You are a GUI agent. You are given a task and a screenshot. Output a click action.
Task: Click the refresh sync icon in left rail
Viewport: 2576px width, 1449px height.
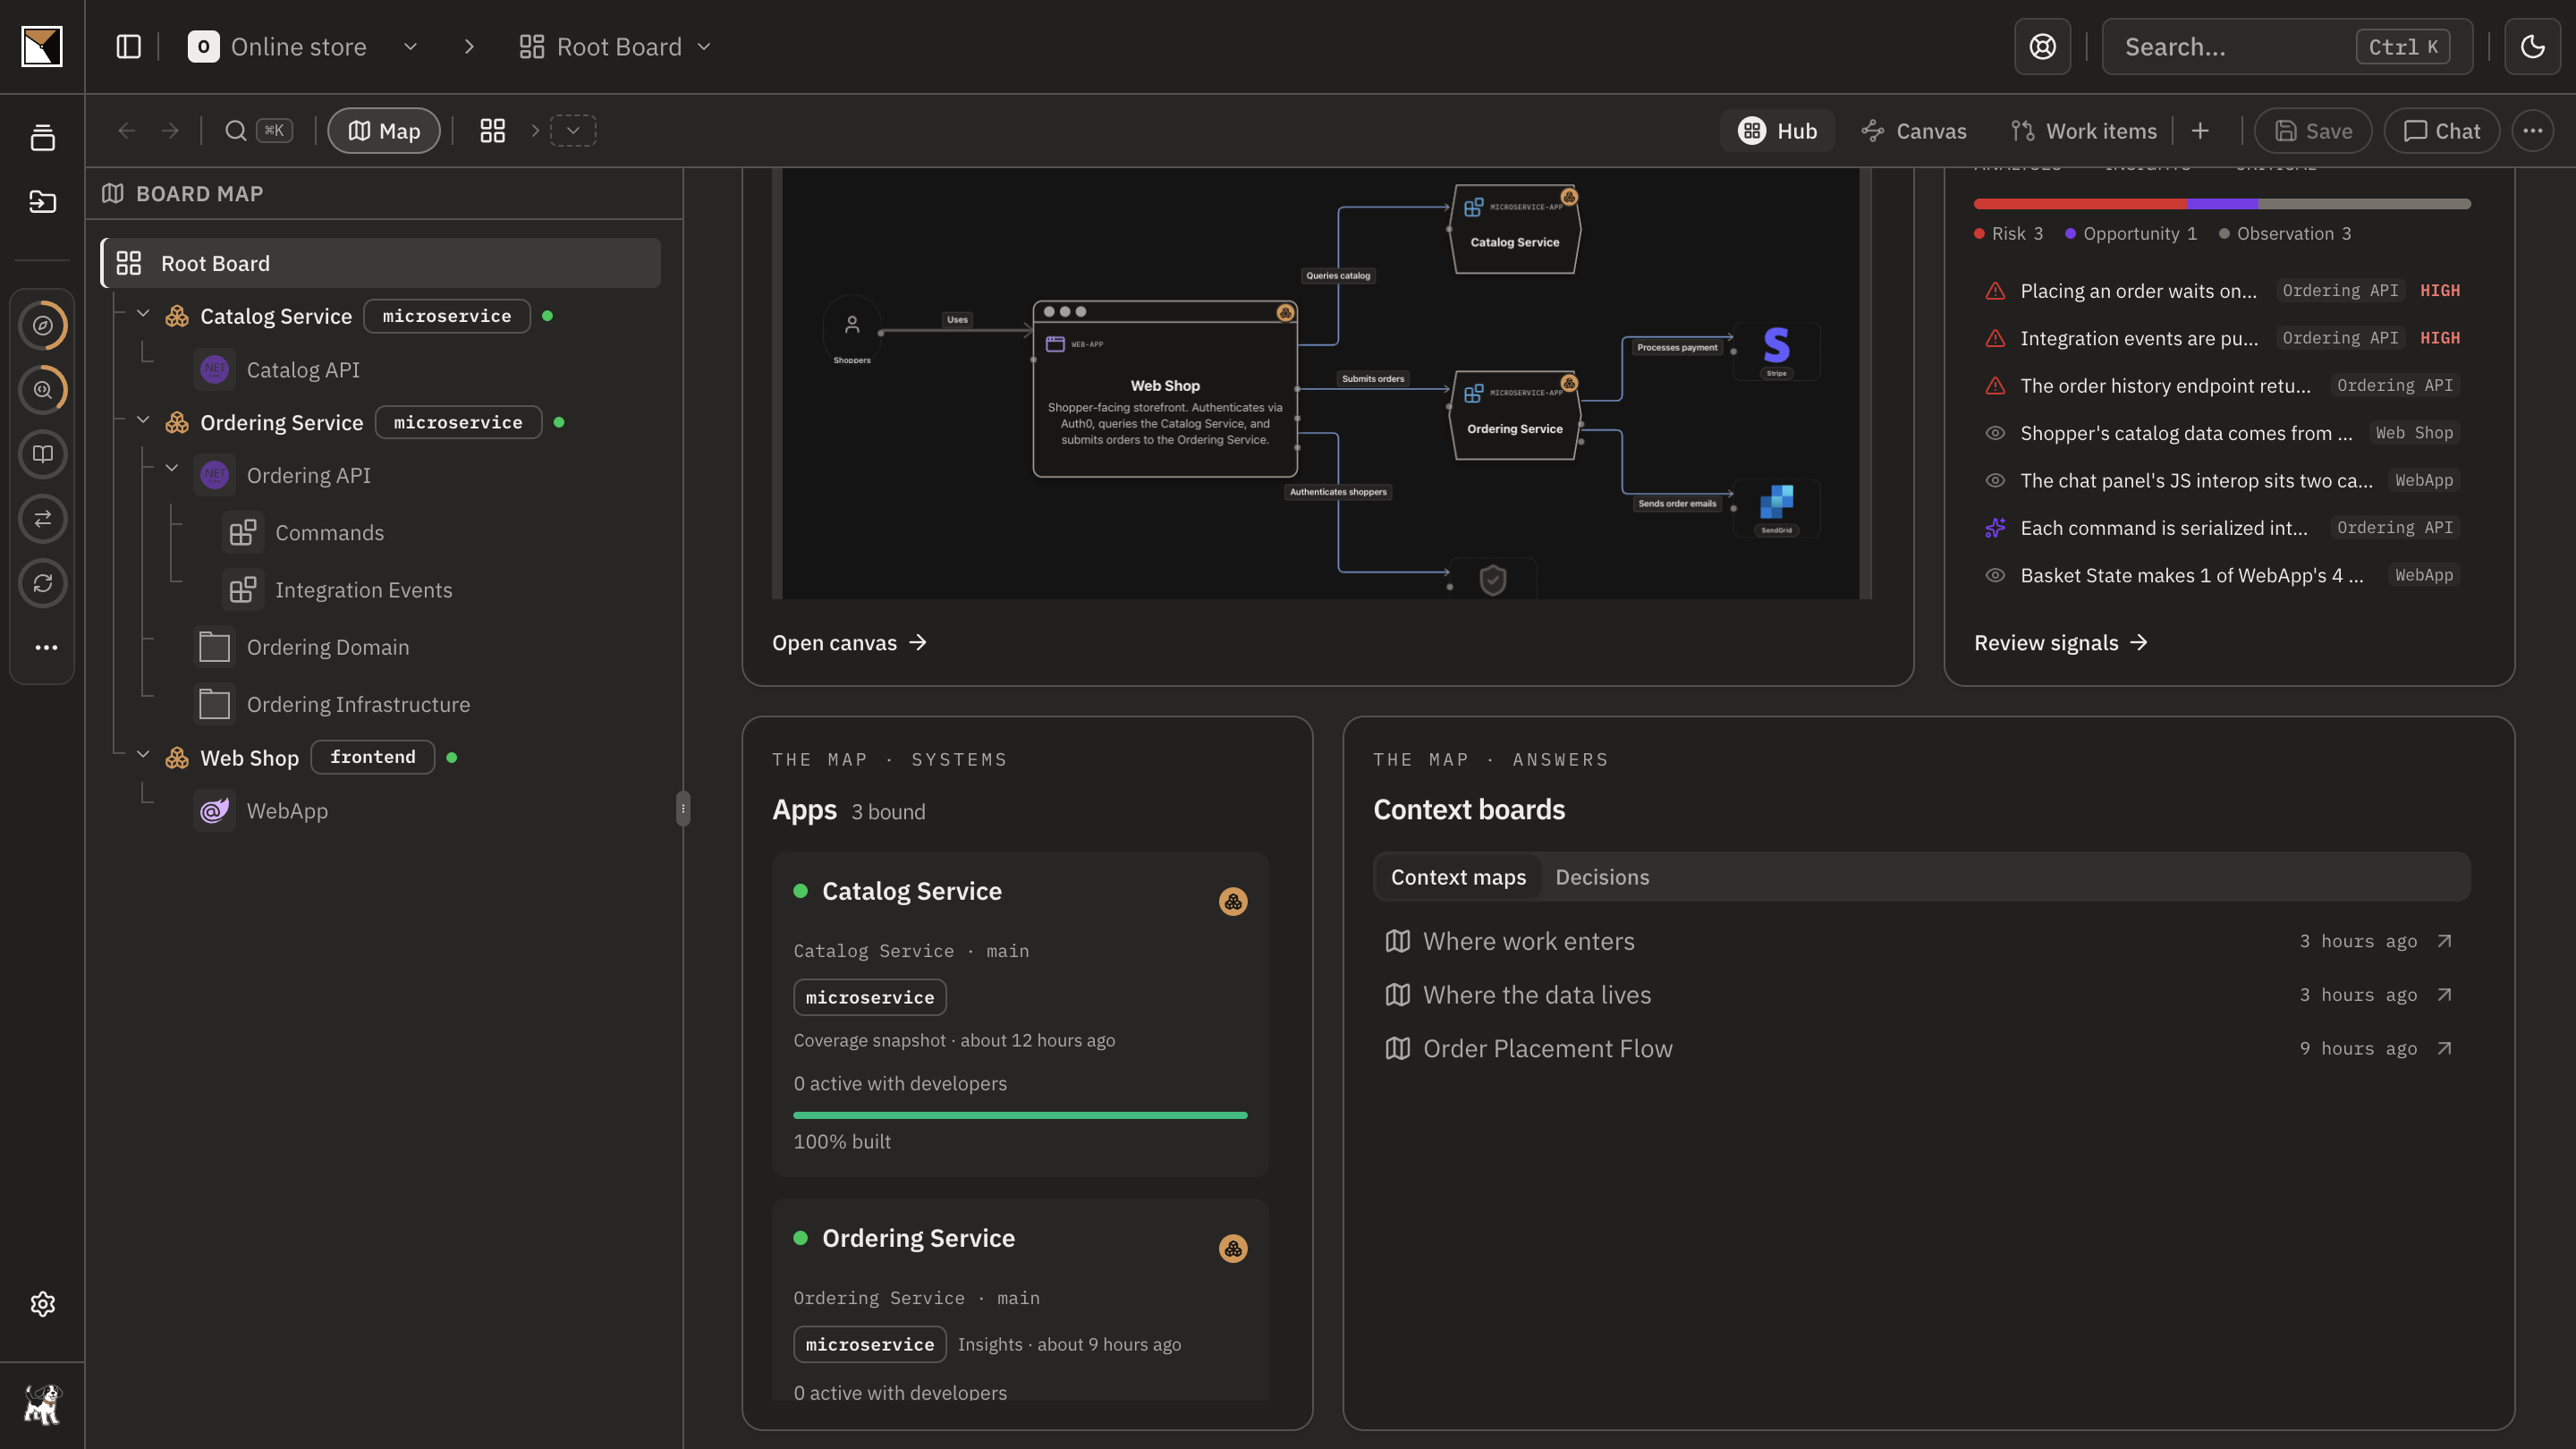tap(42, 583)
